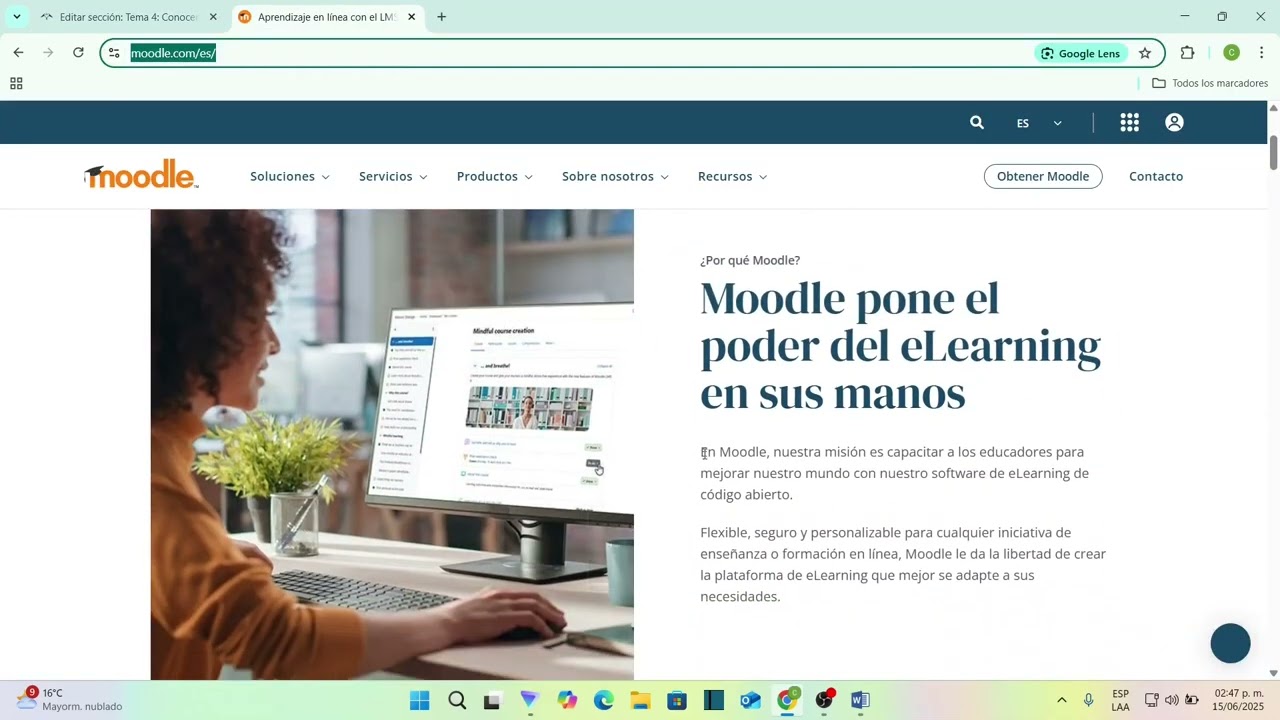
Task: Open the ESP LAA keyboard language indicator
Action: pyautogui.click(x=1121, y=700)
